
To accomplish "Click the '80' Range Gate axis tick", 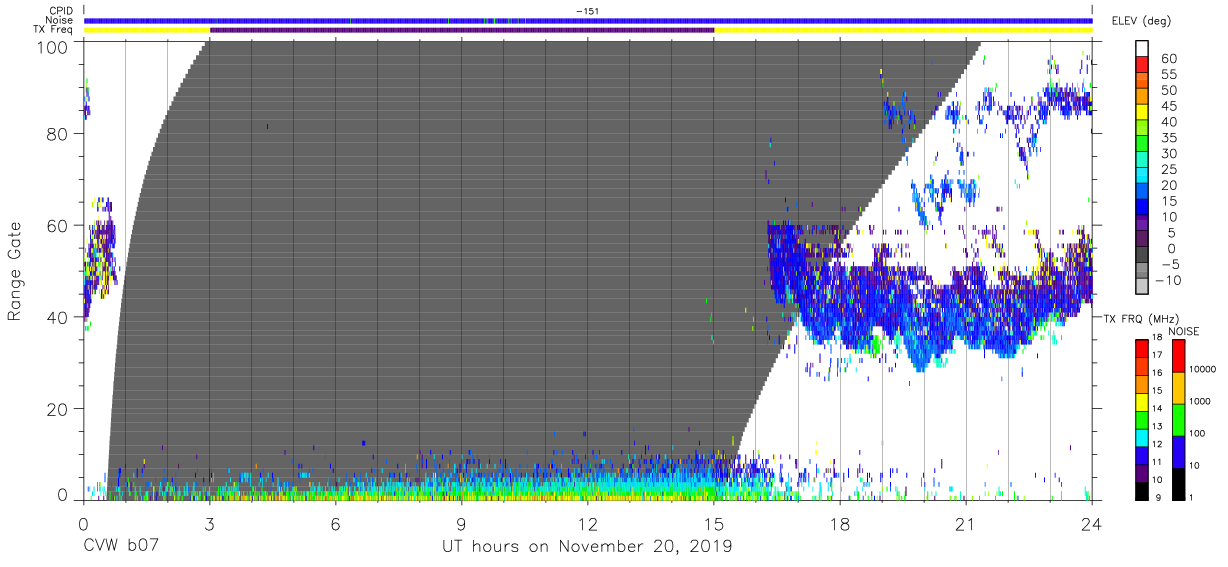I will pyautogui.click(x=59, y=134).
